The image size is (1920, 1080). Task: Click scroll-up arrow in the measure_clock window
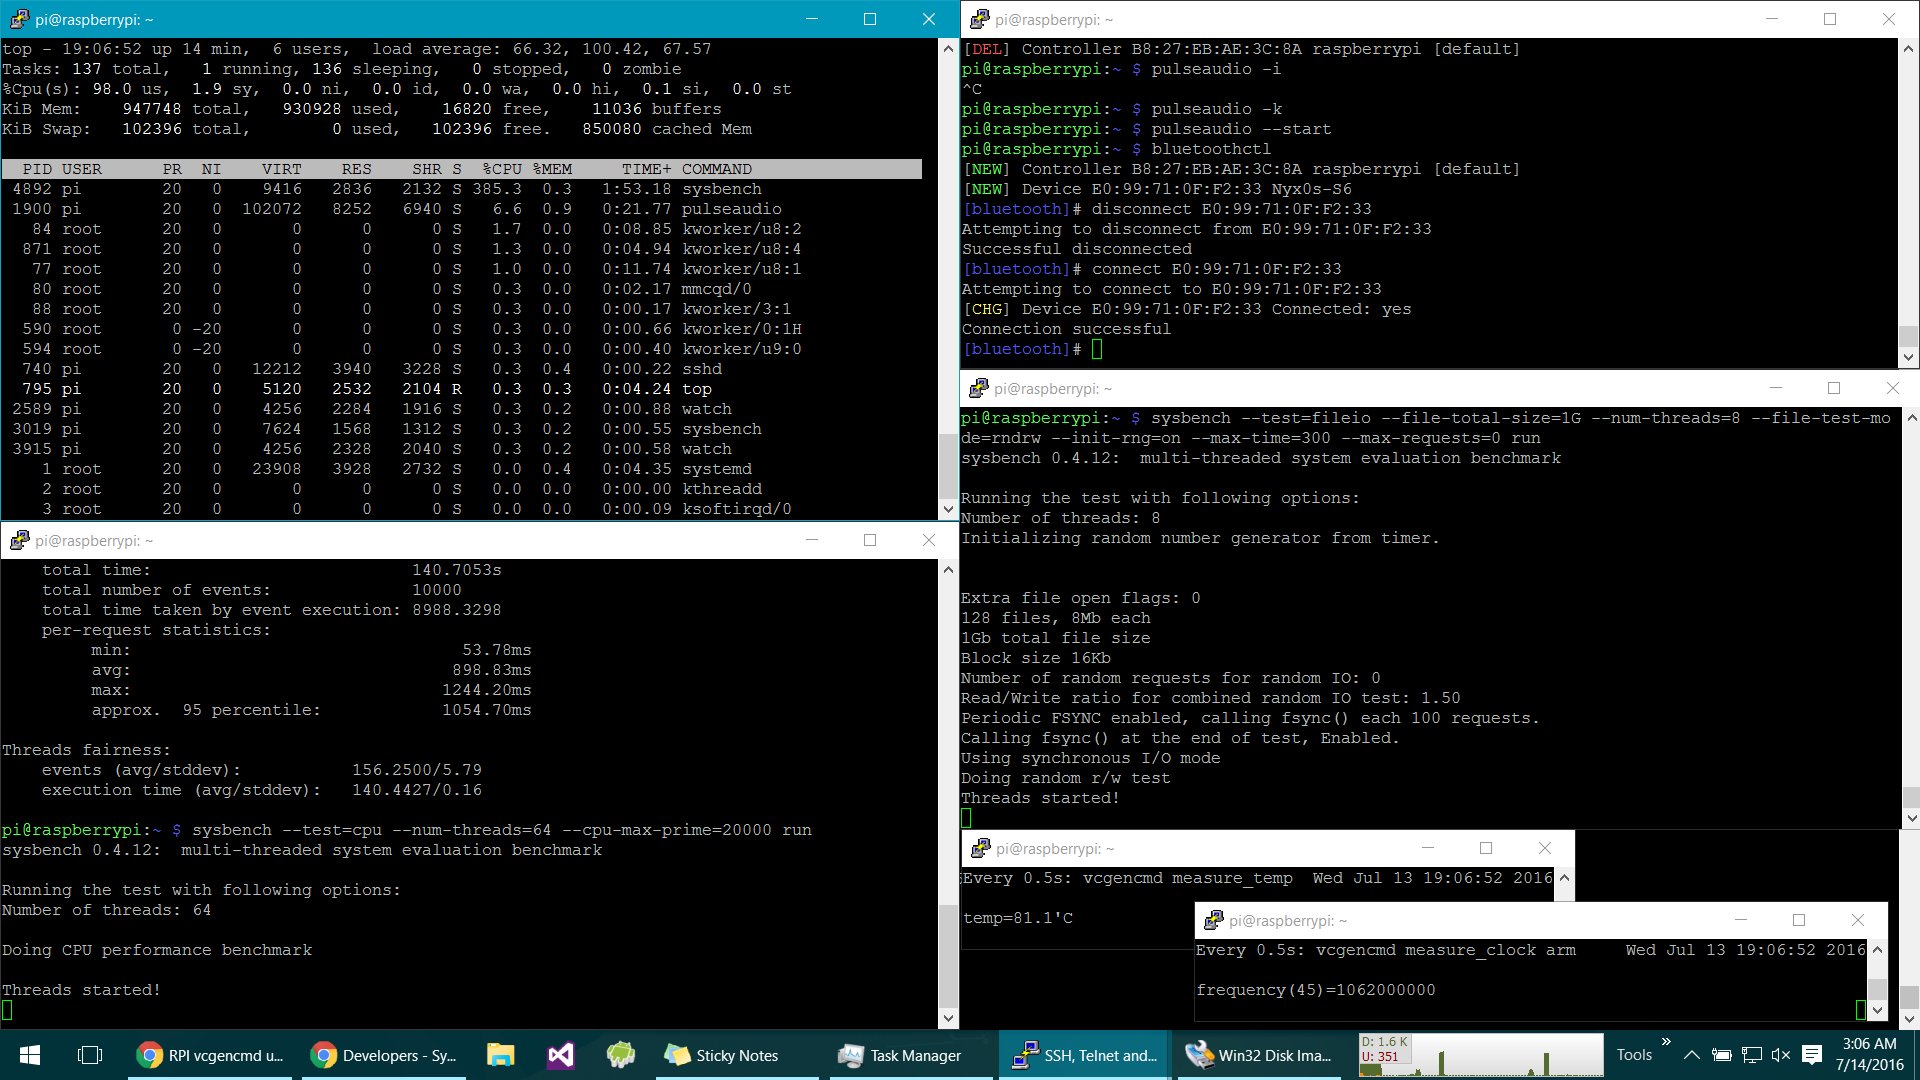click(1877, 950)
